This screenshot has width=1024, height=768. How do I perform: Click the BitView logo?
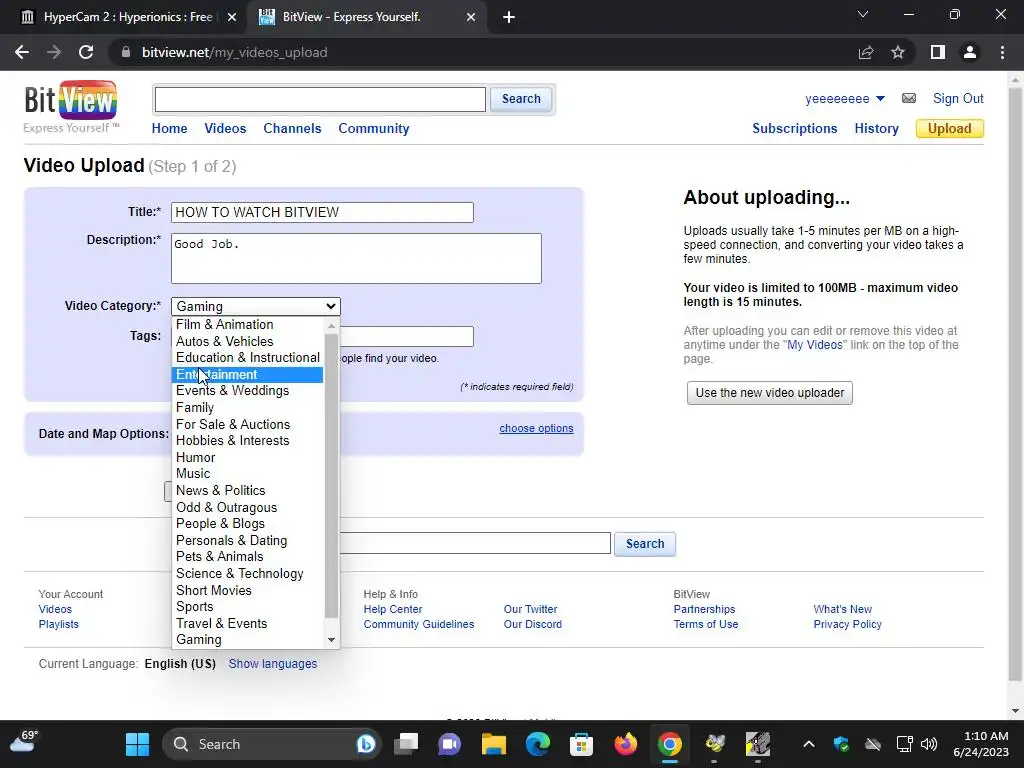(x=71, y=106)
